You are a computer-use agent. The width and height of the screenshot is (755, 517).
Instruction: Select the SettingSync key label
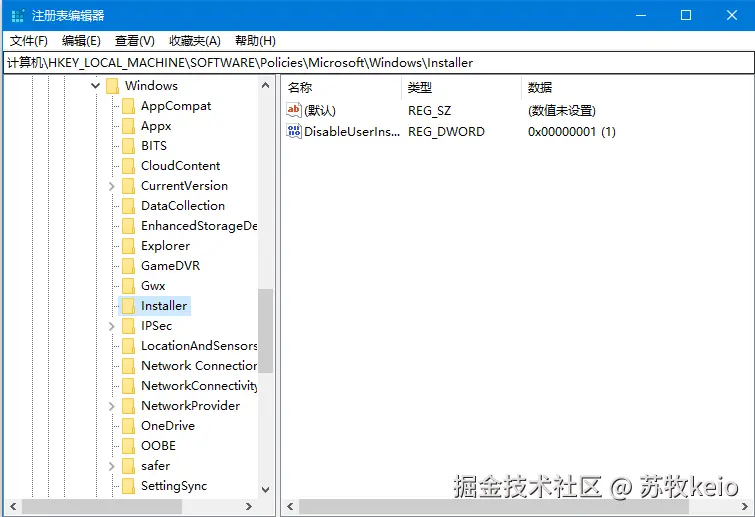pos(174,486)
